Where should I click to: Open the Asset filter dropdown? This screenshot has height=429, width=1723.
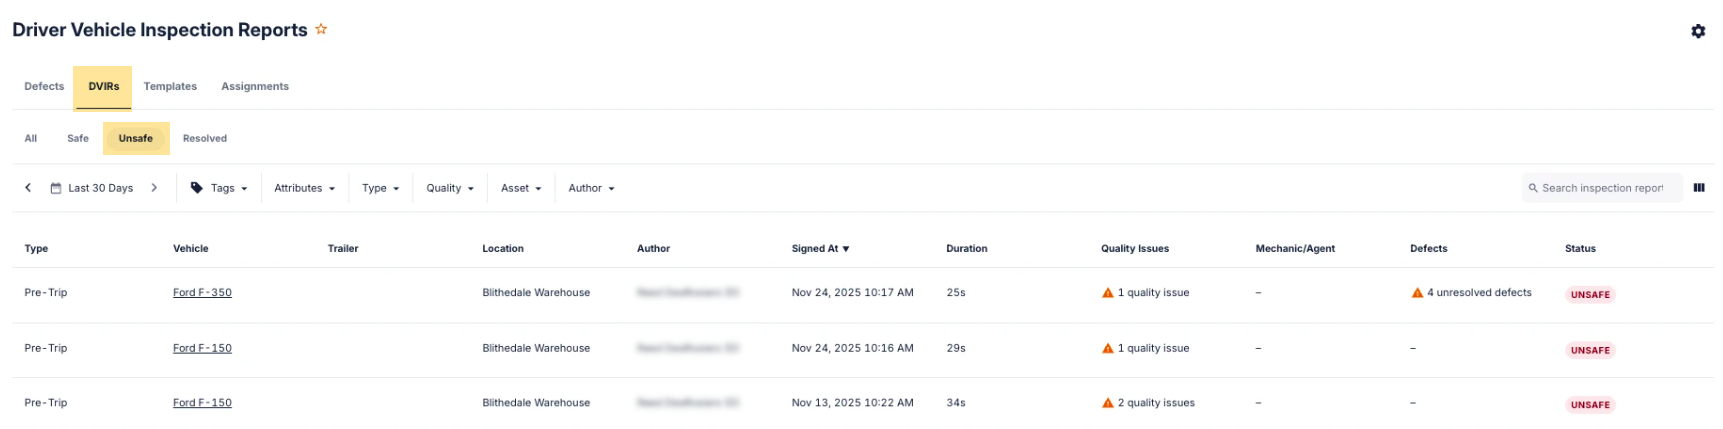tap(520, 188)
